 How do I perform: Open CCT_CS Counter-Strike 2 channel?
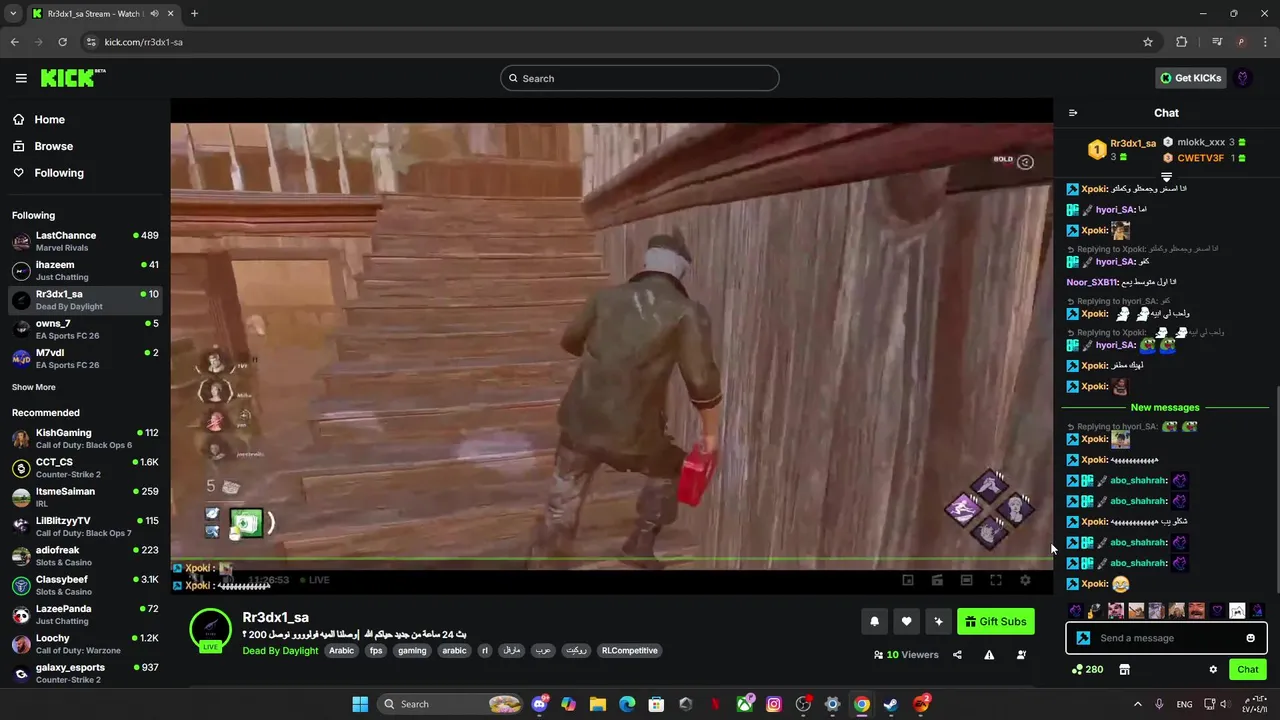click(x=85, y=468)
